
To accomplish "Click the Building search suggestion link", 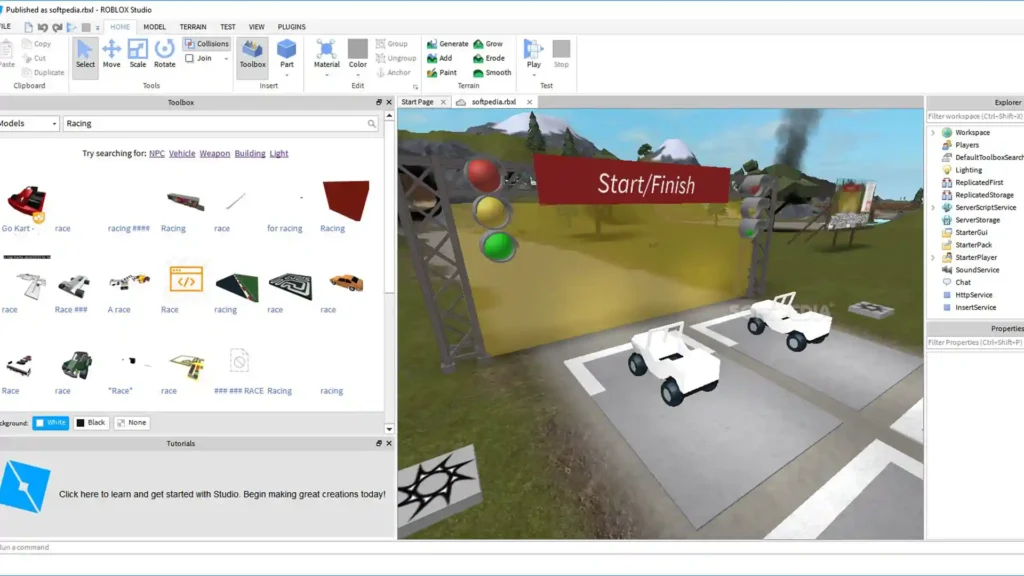I will pyautogui.click(x=250, y=153).
